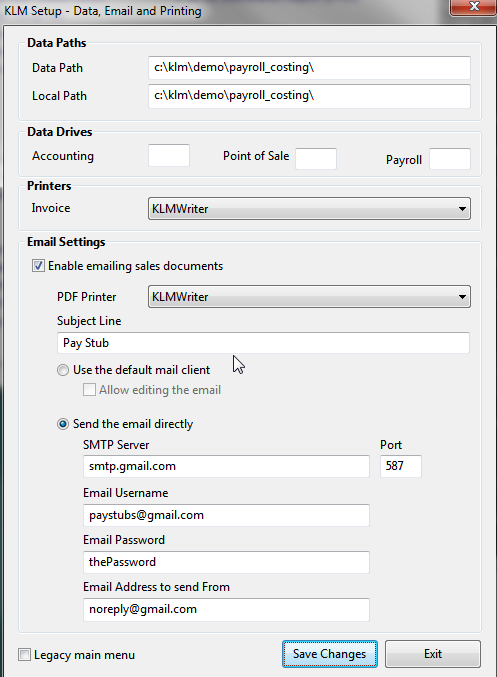Open the Invoice printer dropdown
The image size is (497, 677).
tap(309, 209)
